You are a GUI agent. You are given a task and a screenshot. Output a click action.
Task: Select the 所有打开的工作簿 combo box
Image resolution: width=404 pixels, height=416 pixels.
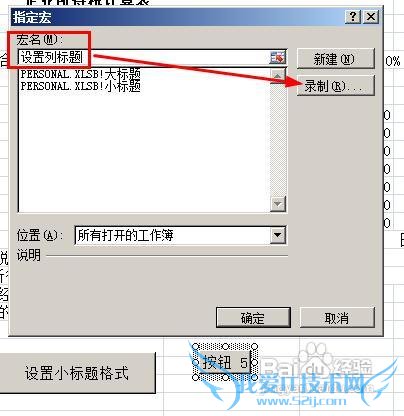click(x=180, y=236)
